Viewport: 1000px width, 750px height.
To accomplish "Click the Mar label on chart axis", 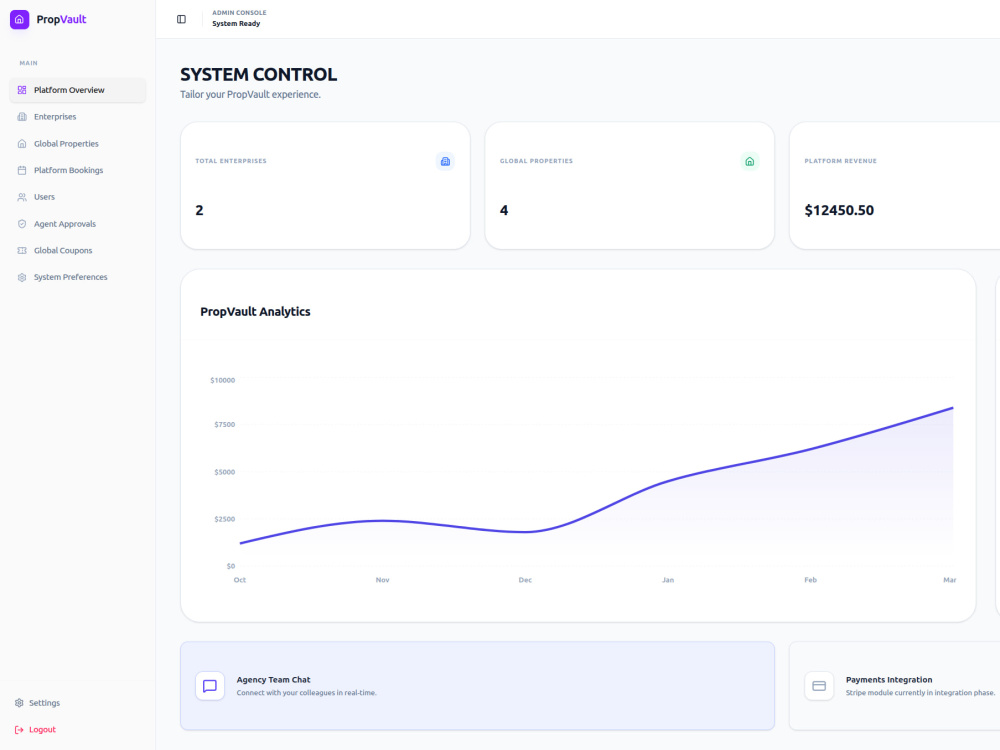I will (950, 580).
